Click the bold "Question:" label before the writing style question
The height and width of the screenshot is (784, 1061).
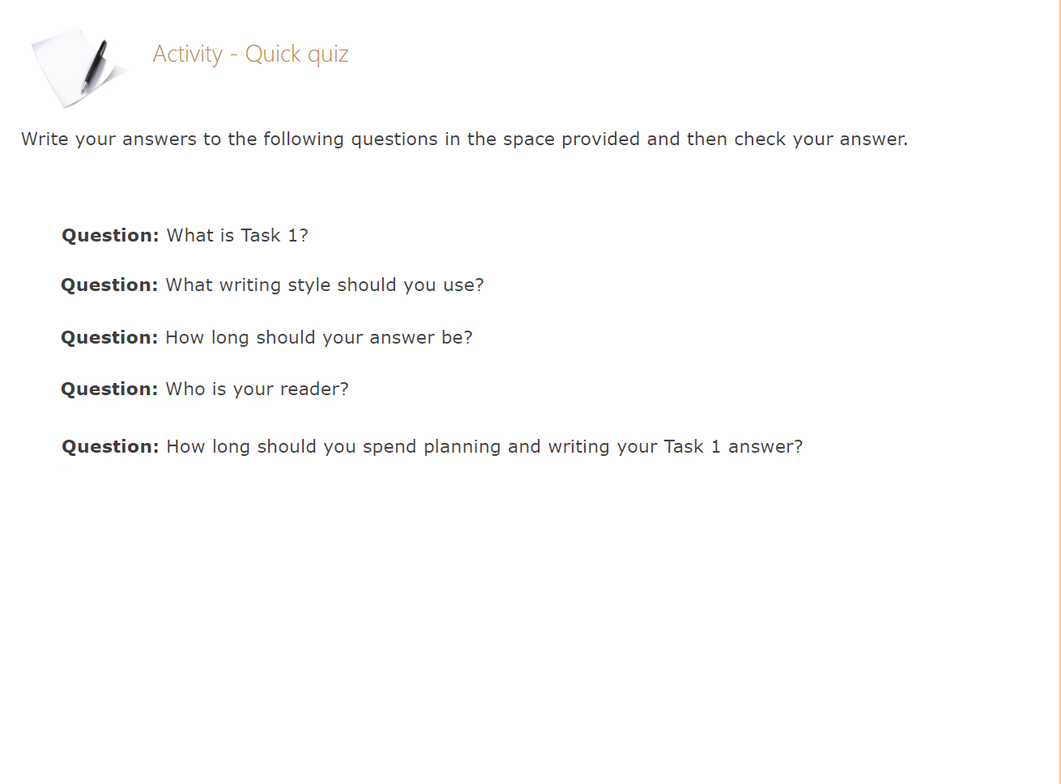click(x=109, y=285)
